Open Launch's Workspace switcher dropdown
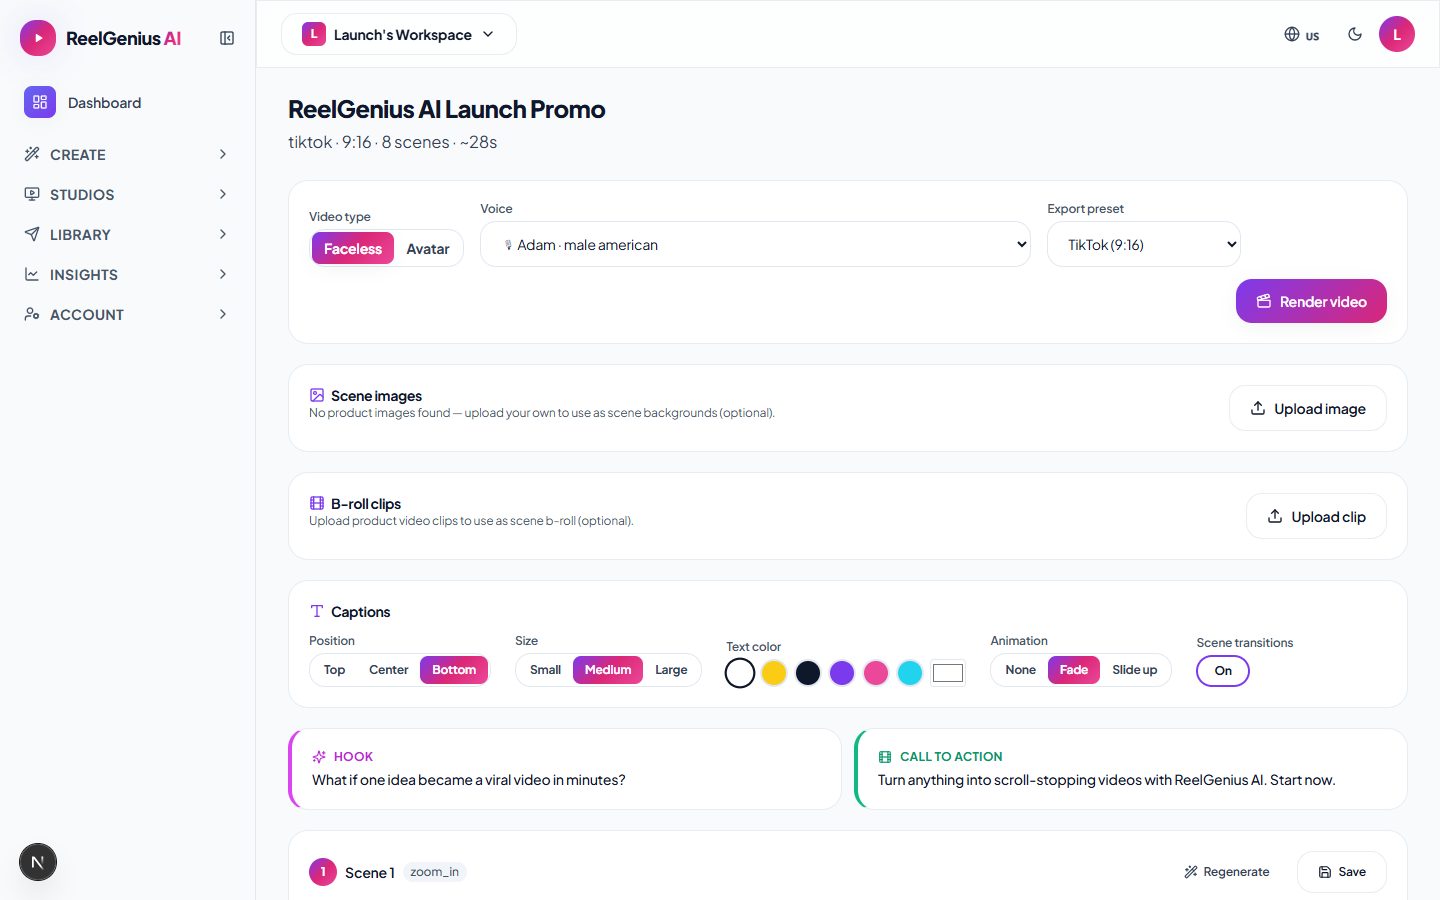Viewport: 1440px width, 900px height. (399, 34)
